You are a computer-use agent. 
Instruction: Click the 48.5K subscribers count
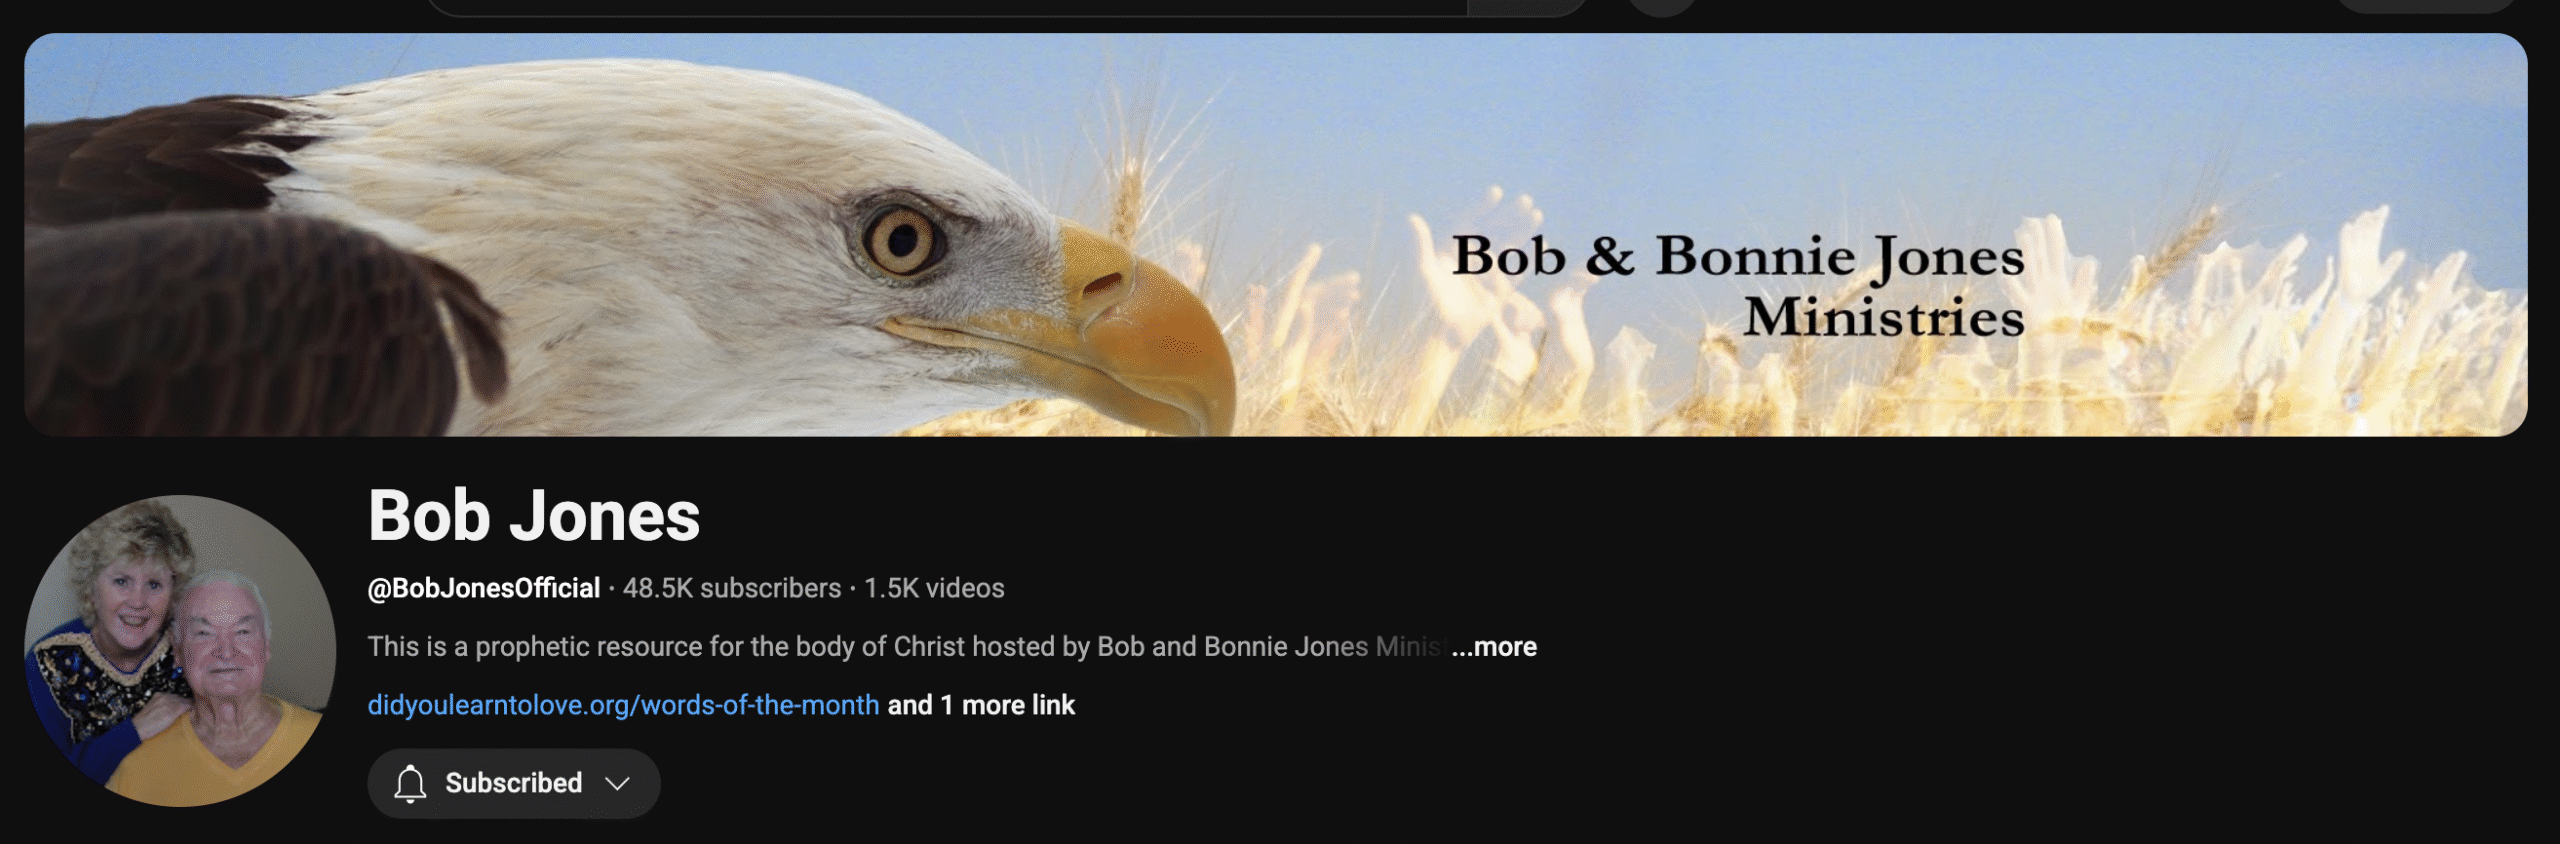pyautogui.click(x=732, y=588)
